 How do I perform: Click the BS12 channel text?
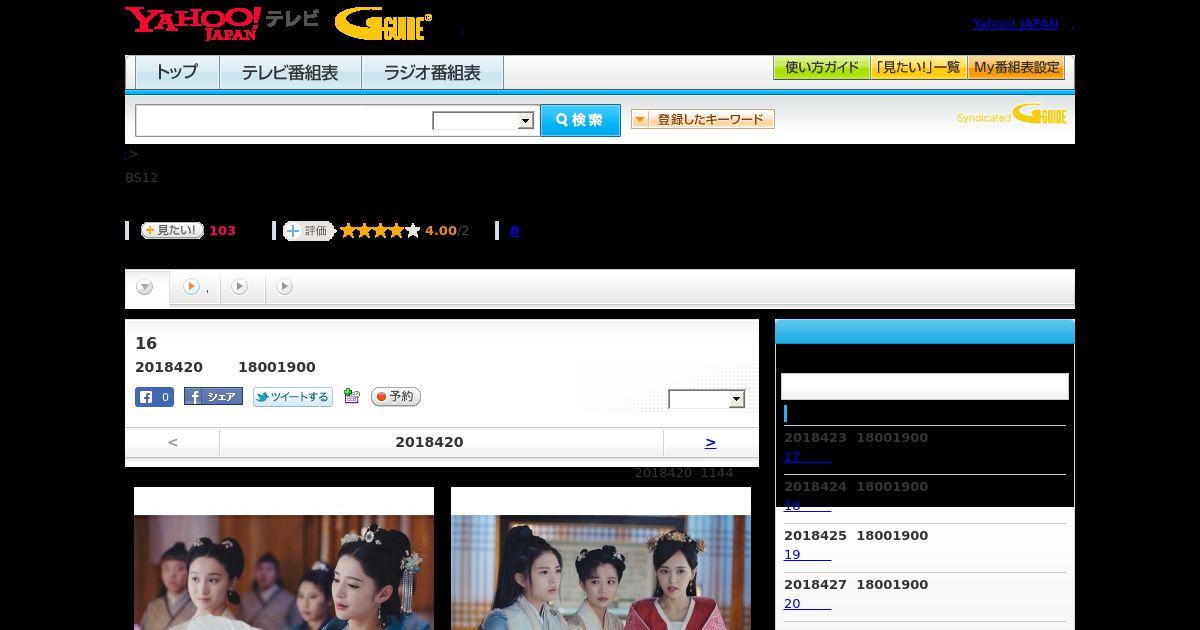click(141, 178)
